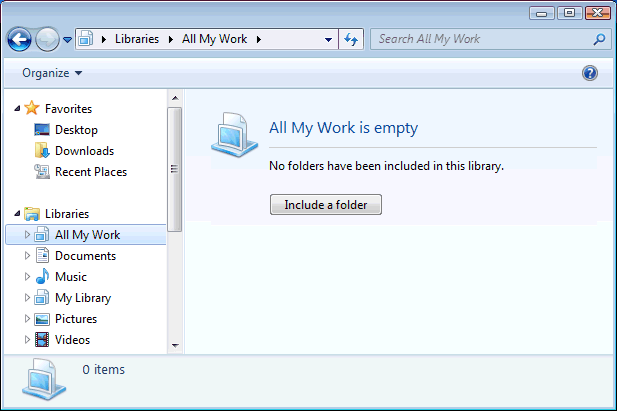Click the empty library icon in content pane
This screenshot has width=617, height=411.
[x=235, y=135]
